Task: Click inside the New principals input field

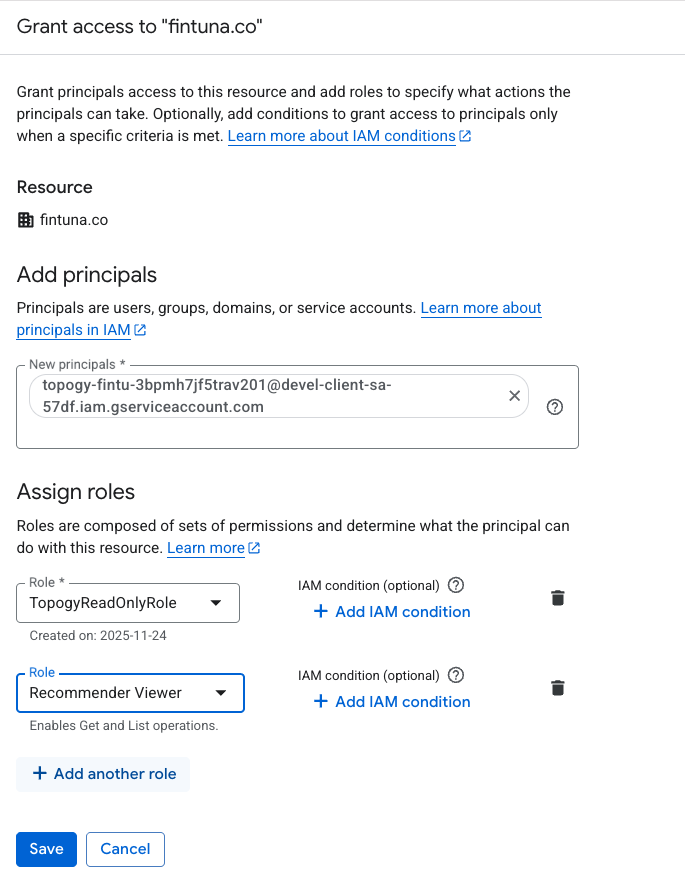Action: 297,433
